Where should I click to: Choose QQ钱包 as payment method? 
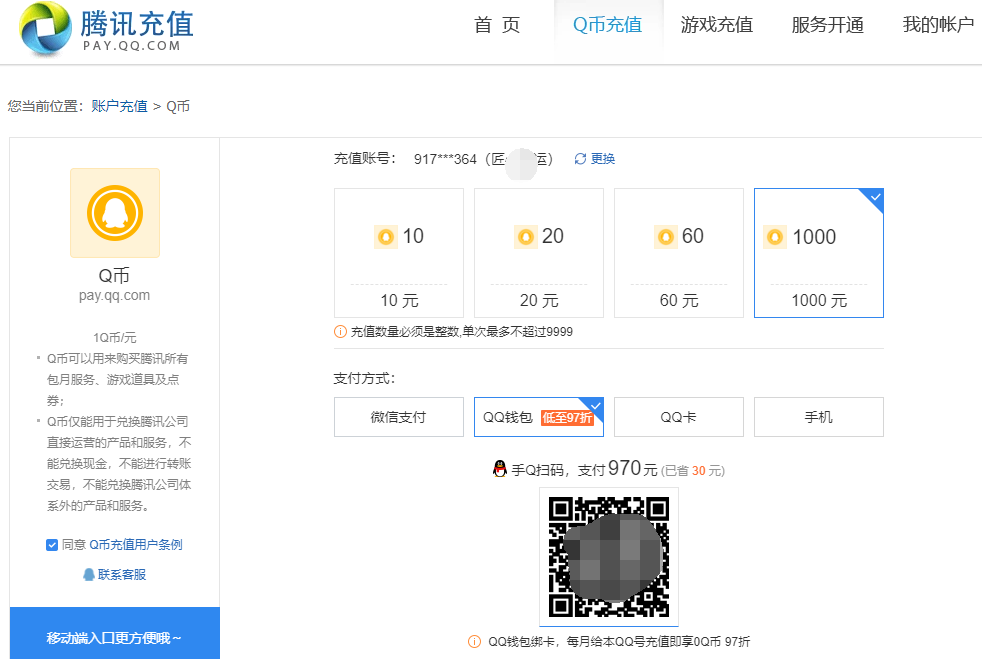539,417
